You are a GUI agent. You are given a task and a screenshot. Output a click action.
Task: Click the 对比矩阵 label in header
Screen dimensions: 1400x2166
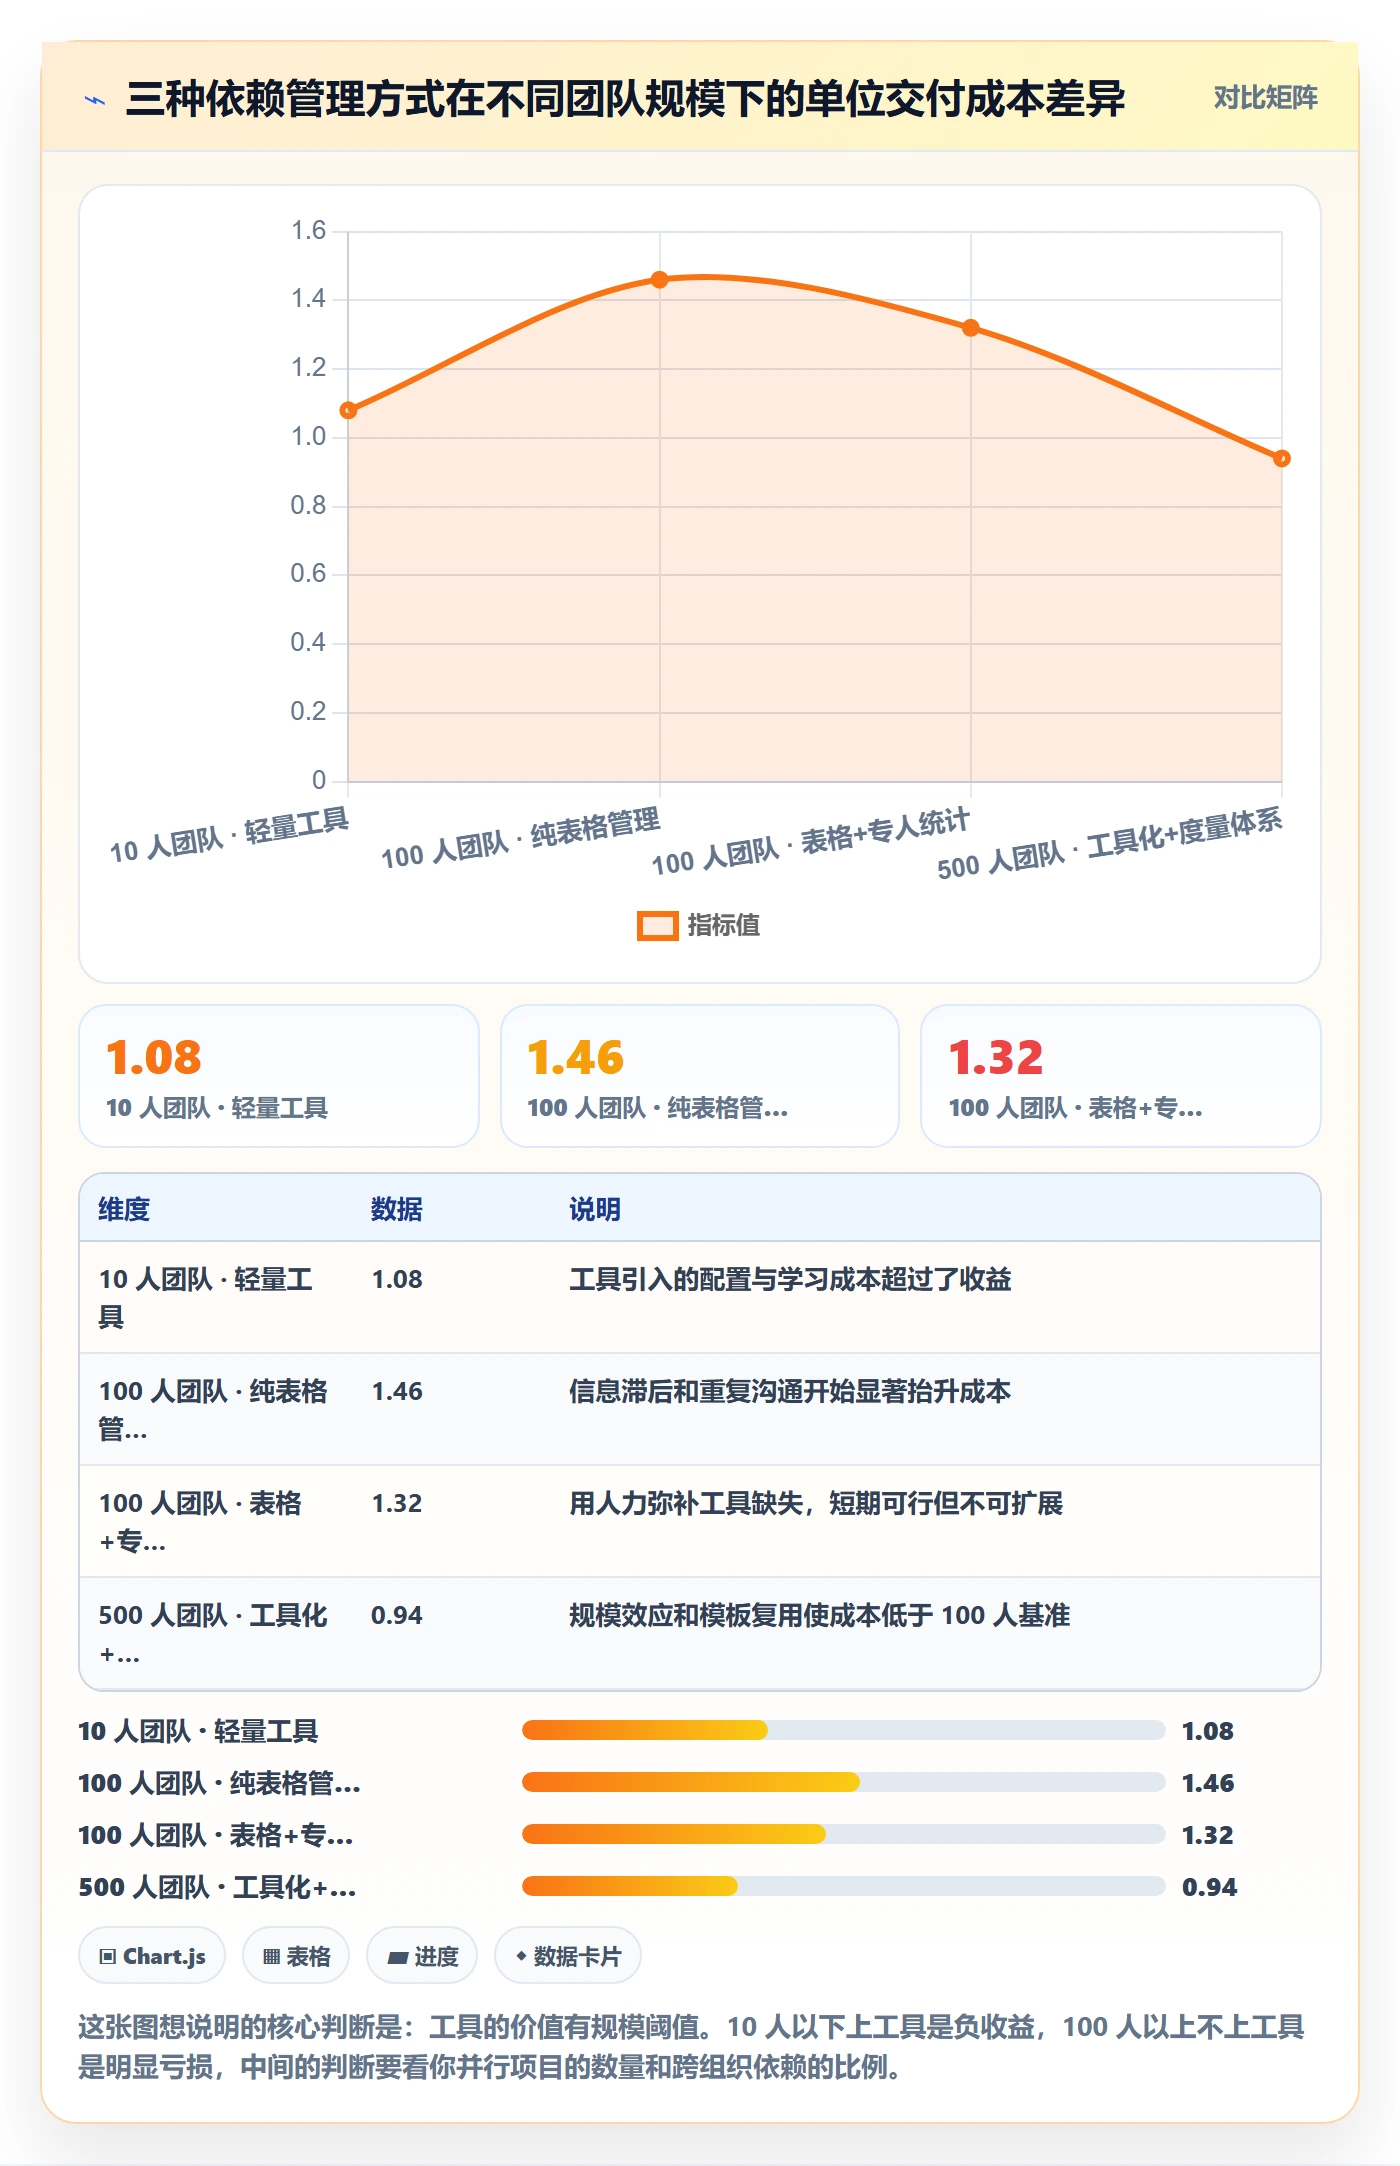[x=1265, y=98]
